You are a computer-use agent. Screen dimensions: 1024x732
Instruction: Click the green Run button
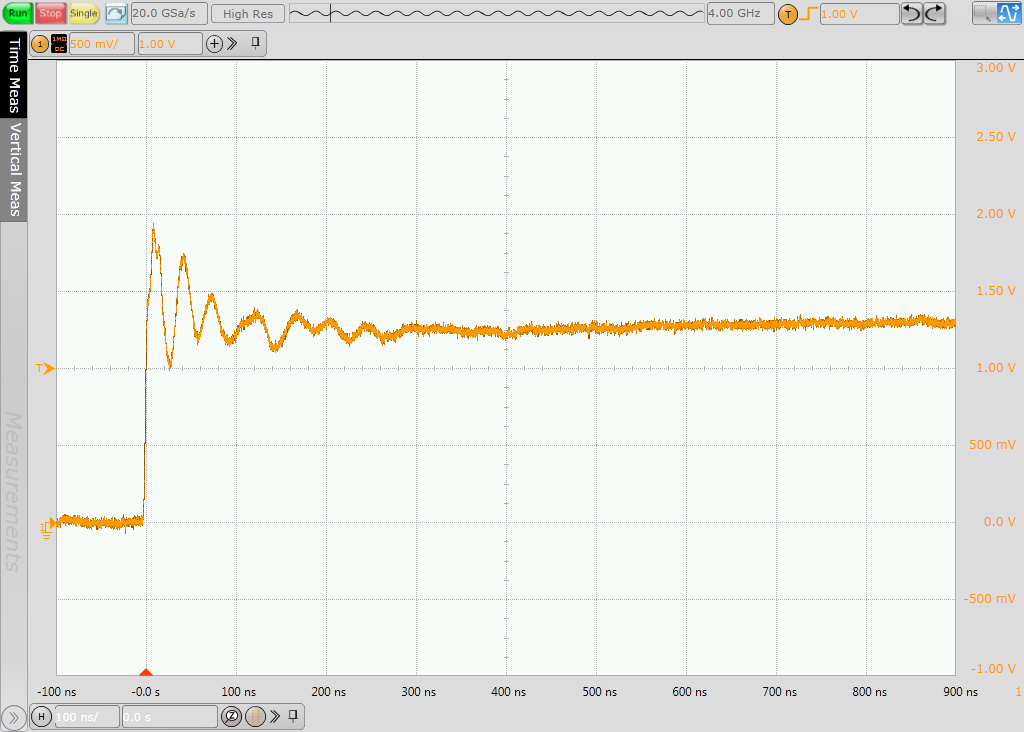click(18, 13)
